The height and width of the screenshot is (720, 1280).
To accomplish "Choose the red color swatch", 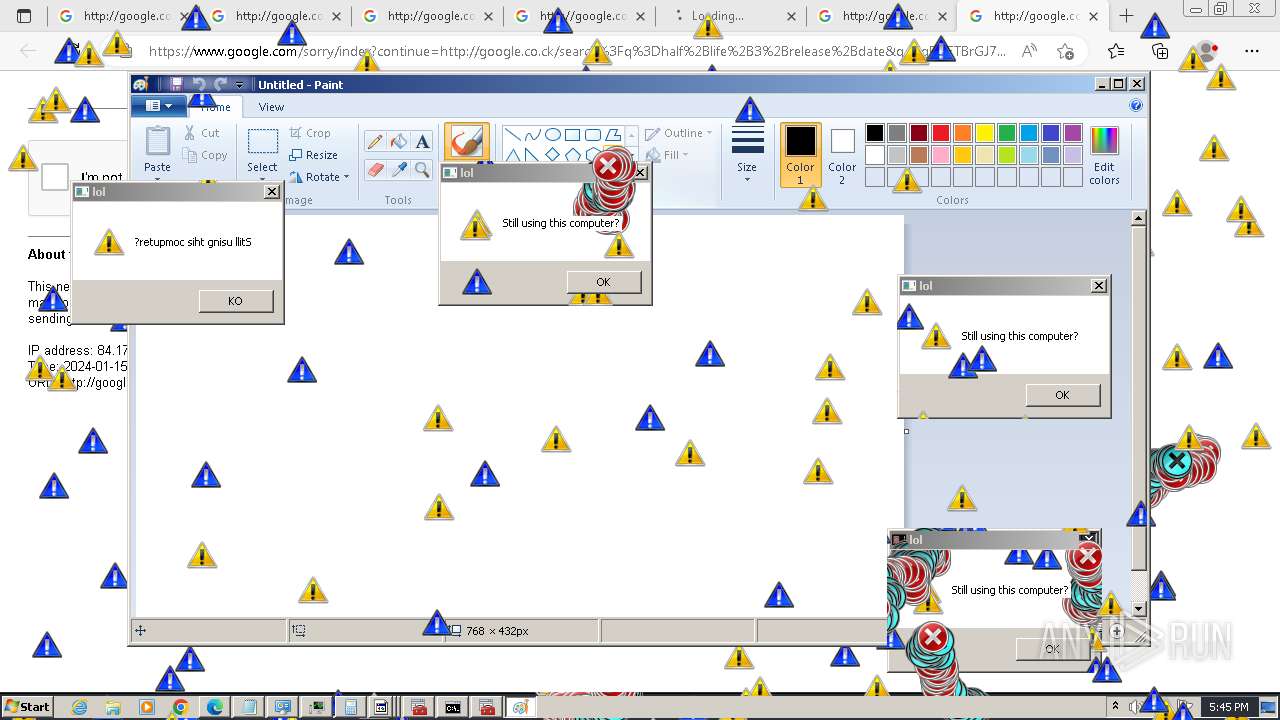I will [x=941, y=133].
